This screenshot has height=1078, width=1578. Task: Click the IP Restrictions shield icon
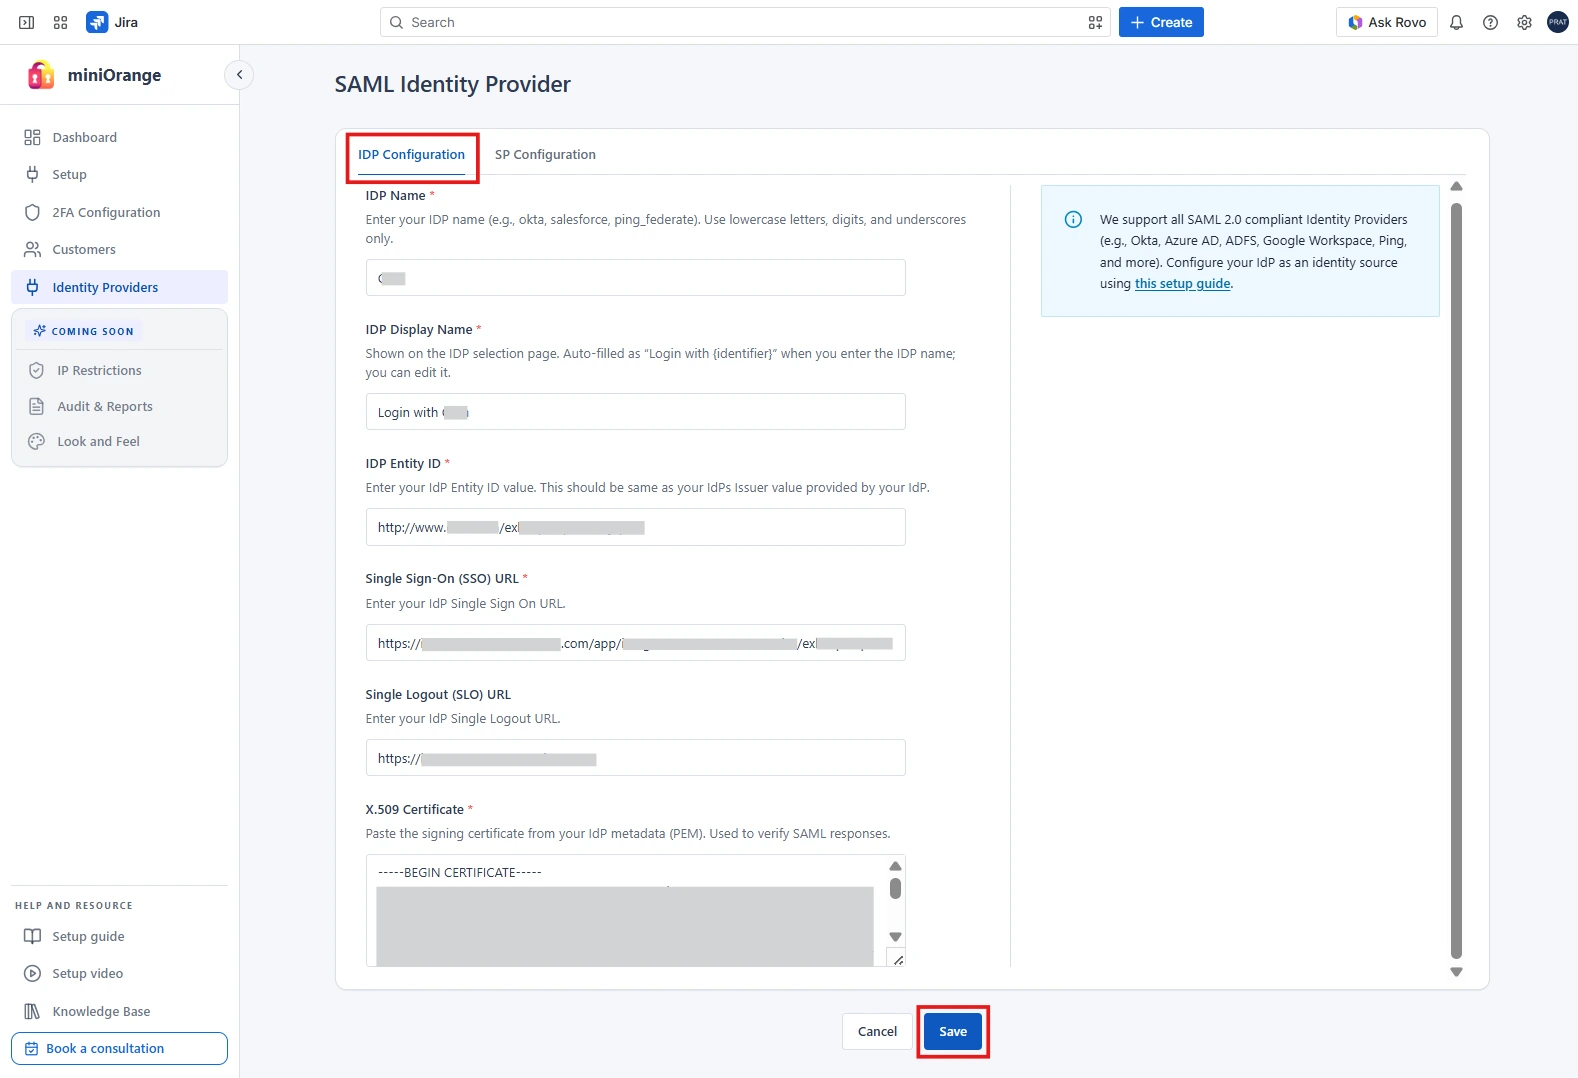coord(37,370)
